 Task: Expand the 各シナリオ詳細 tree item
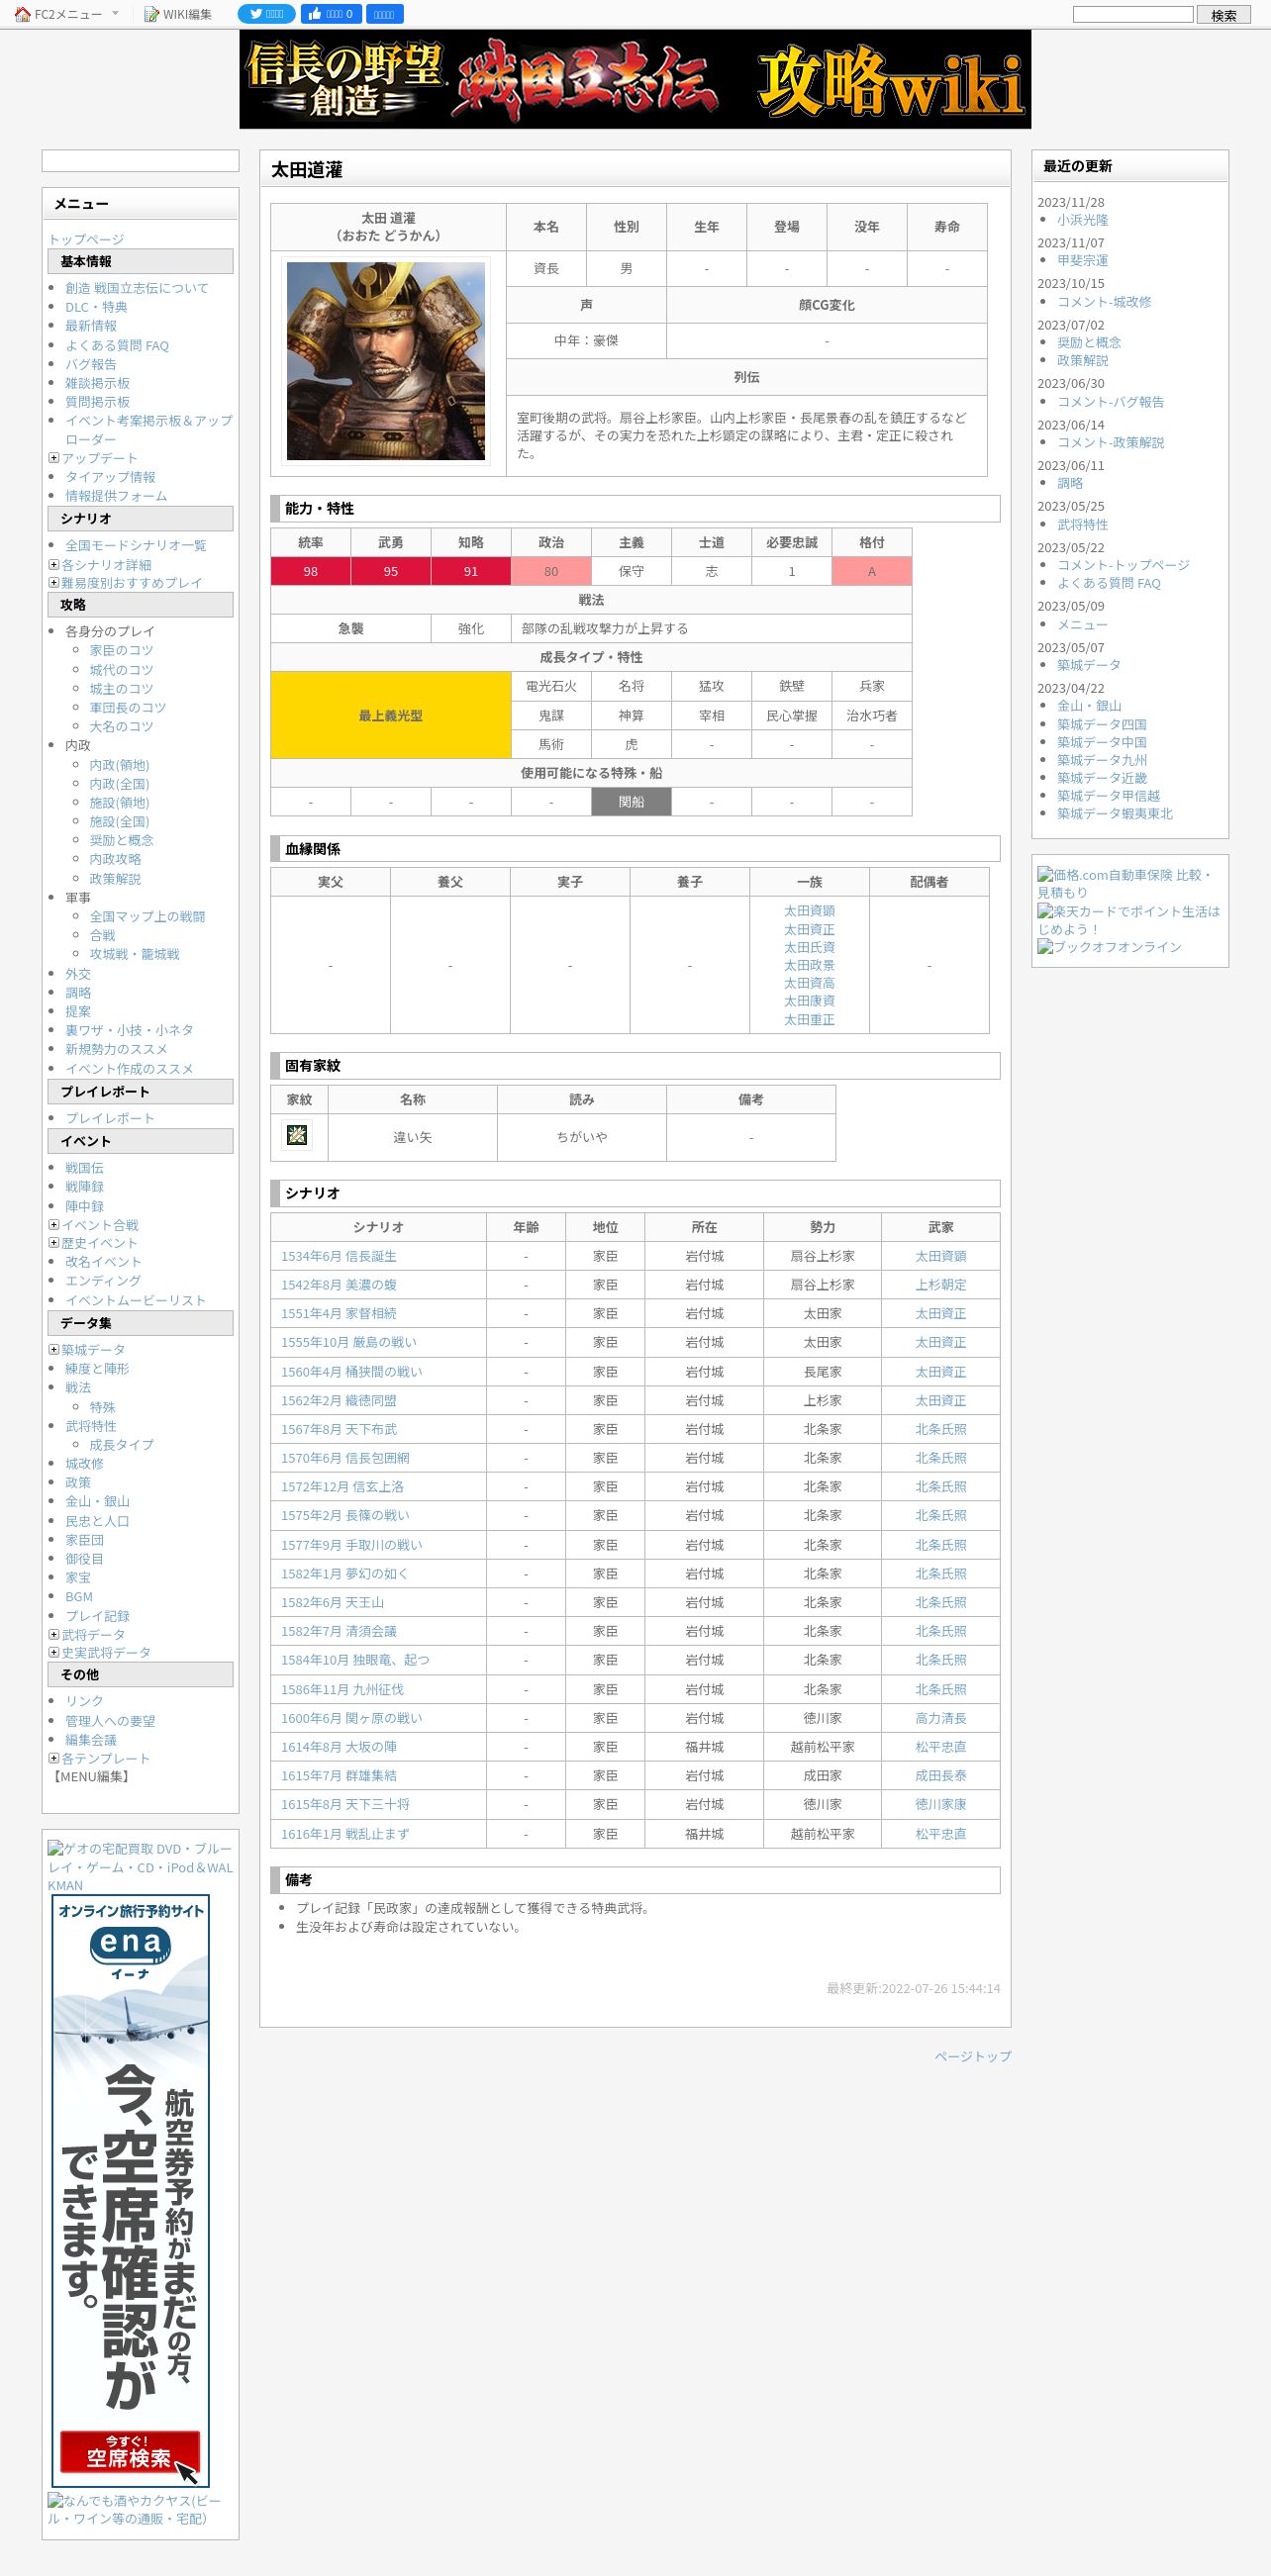[54, 564]
